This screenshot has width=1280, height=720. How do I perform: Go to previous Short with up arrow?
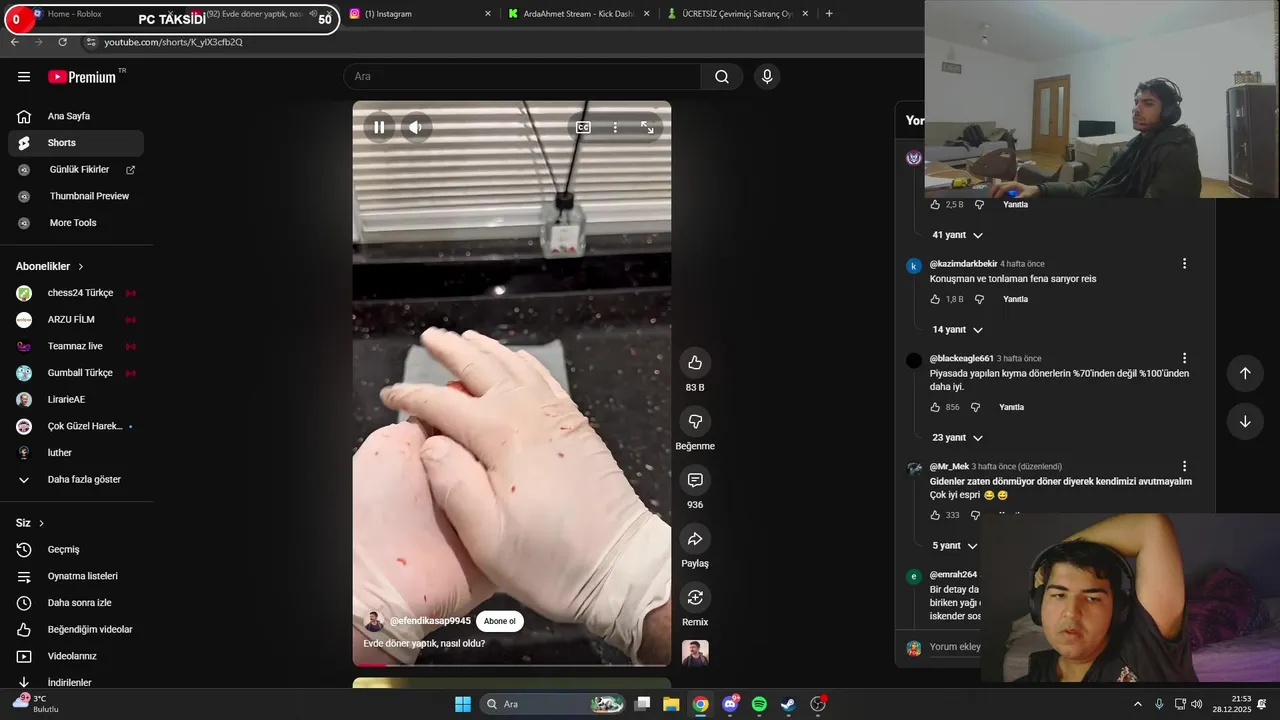point(1245,373)
